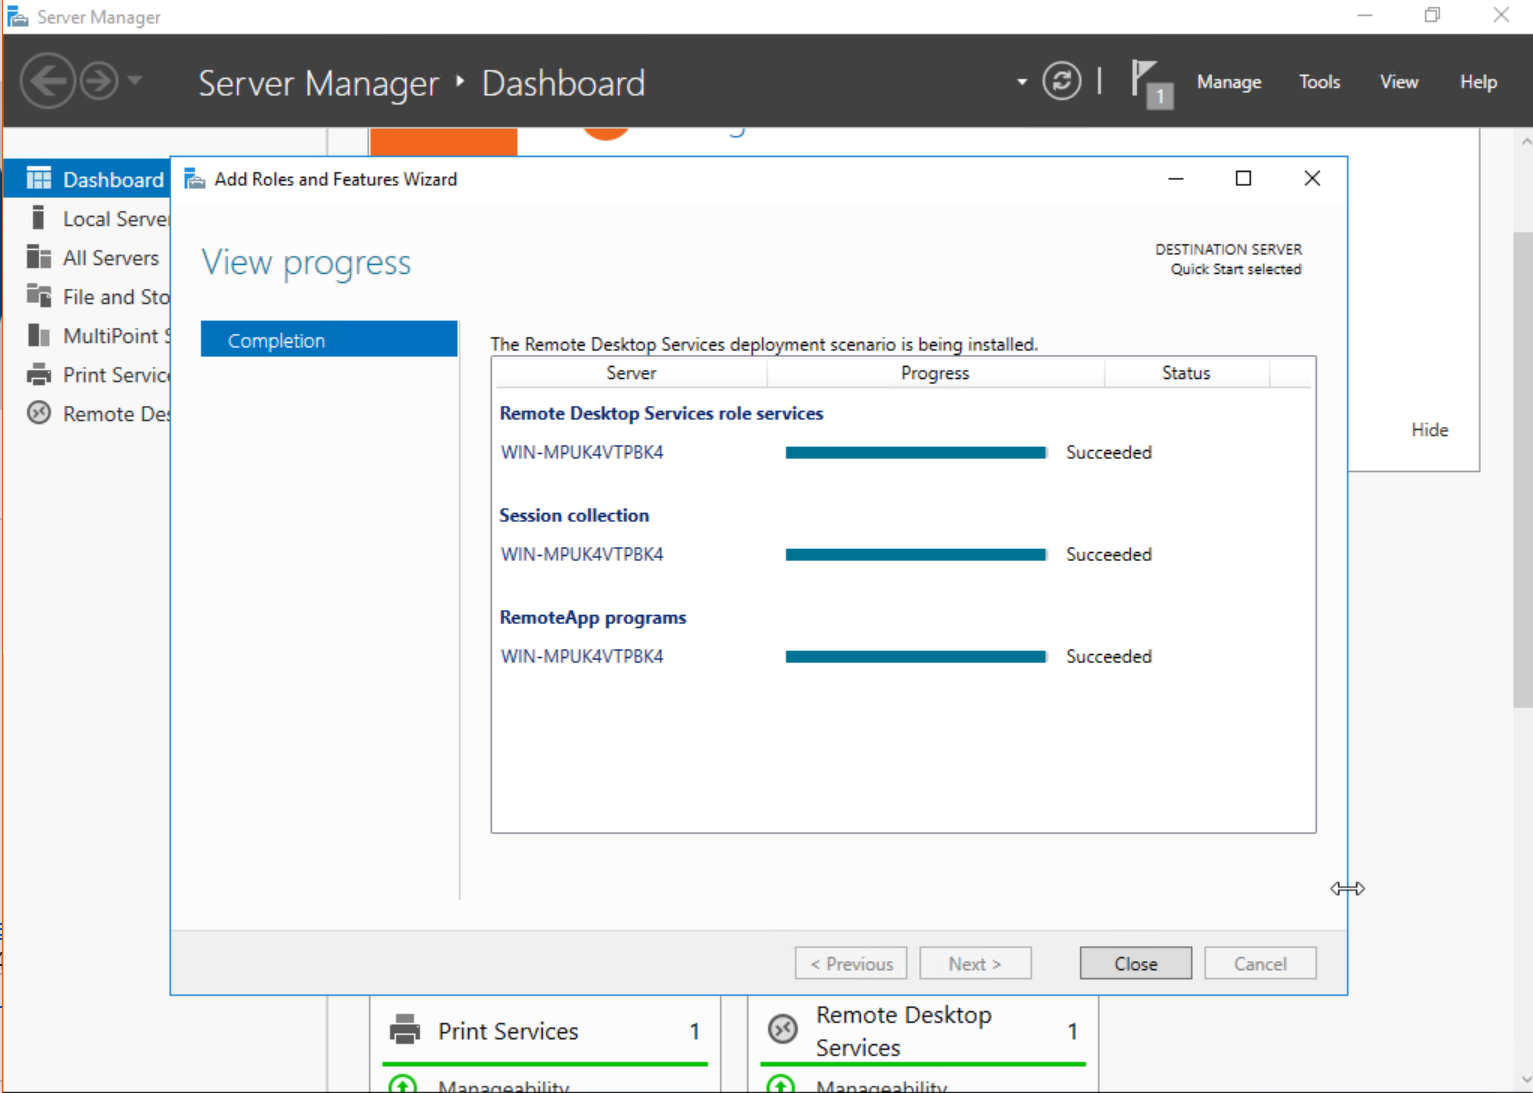Click server name under RemoteApp programs

[x=582, y=656]
